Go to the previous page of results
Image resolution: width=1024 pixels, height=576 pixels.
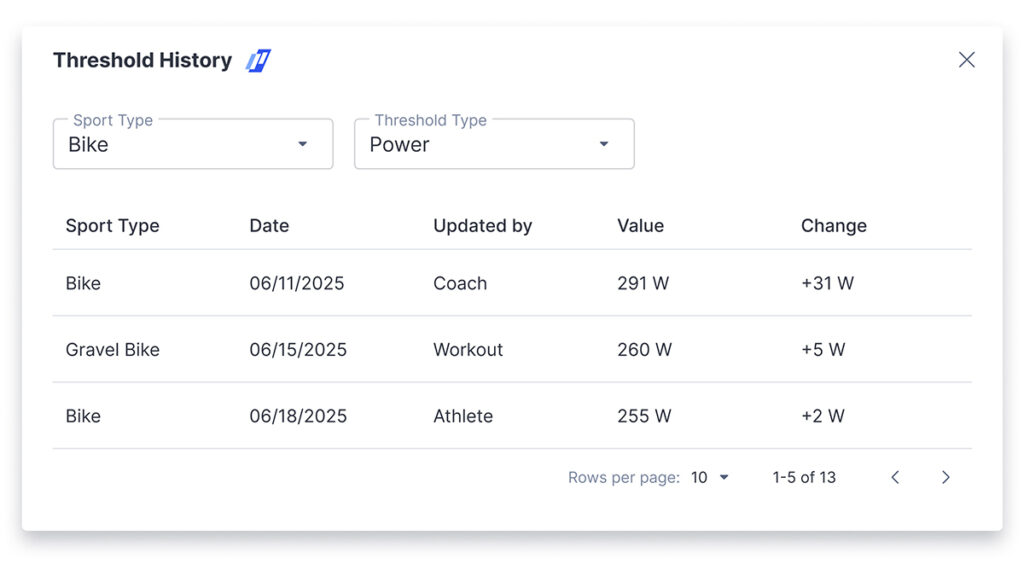tap(895, 477)
